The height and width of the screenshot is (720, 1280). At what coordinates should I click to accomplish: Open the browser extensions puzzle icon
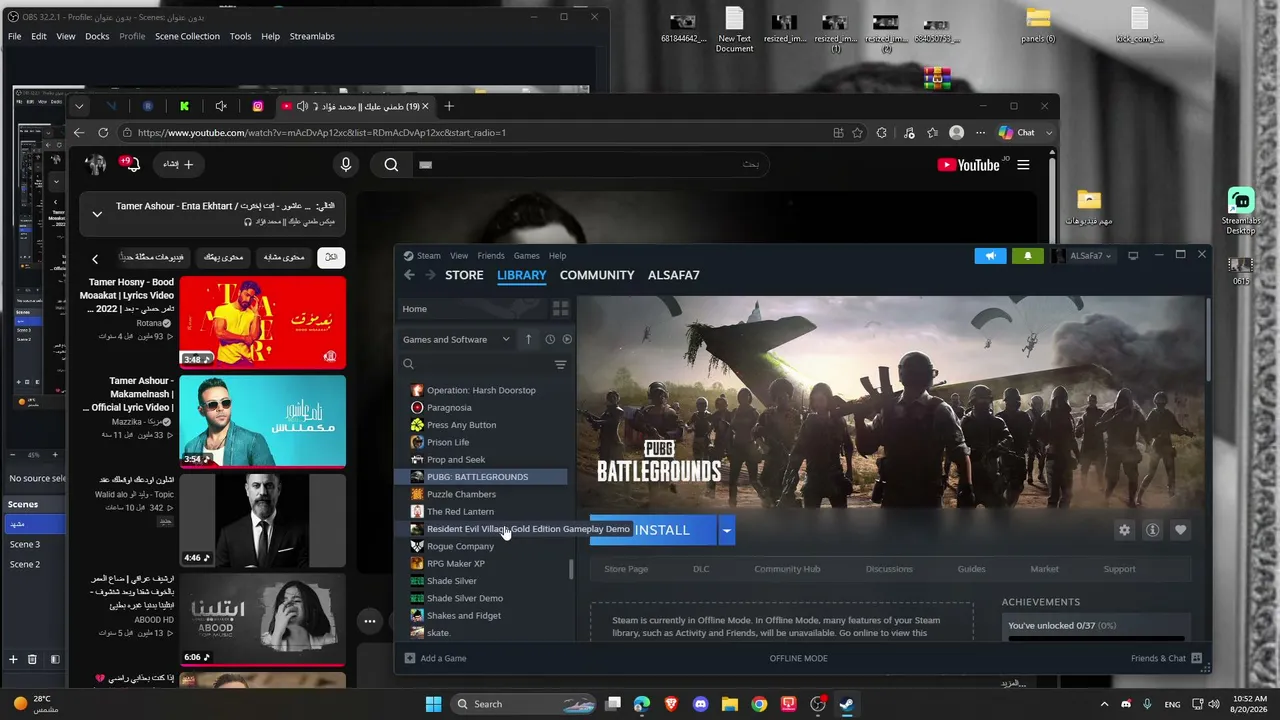pyautogui.click(x=881, y=133)
